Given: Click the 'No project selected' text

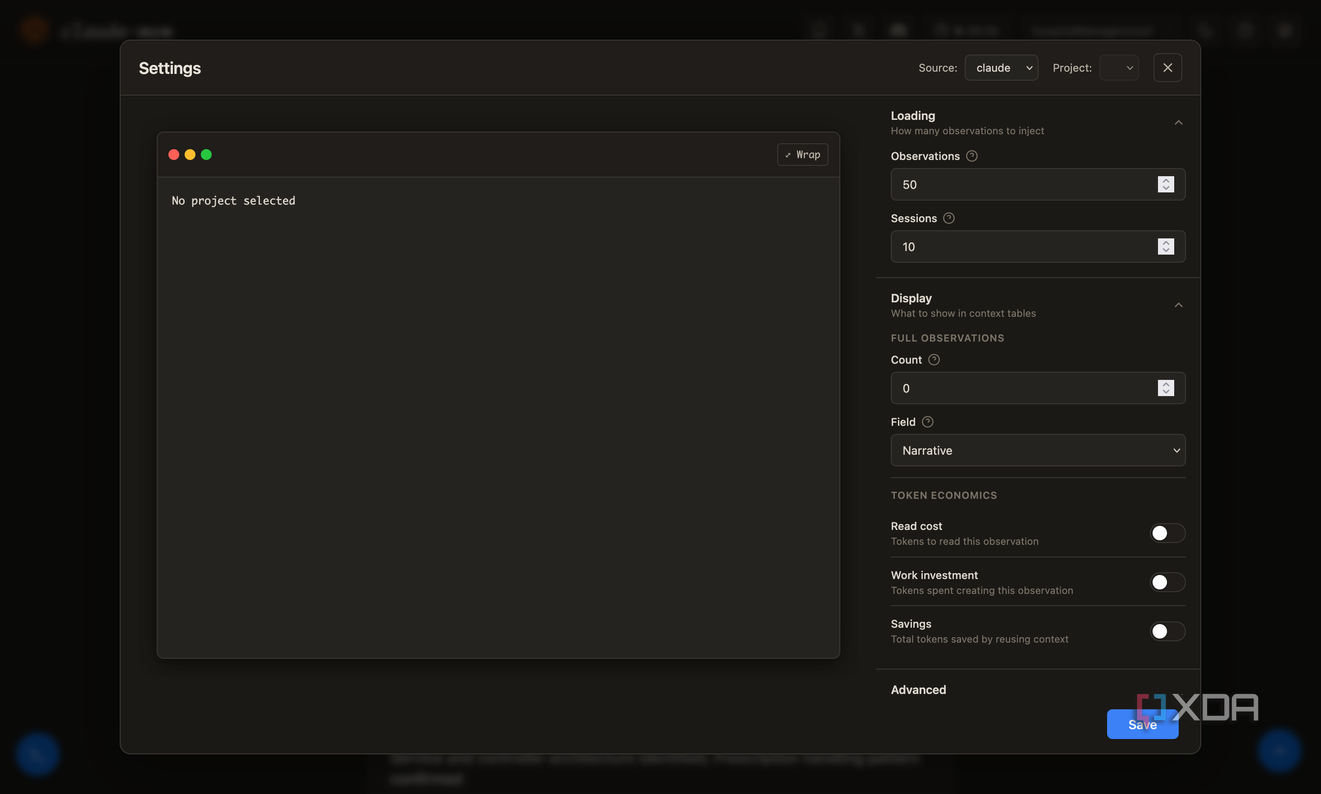Looking at the screenshot, I should 233,201.
